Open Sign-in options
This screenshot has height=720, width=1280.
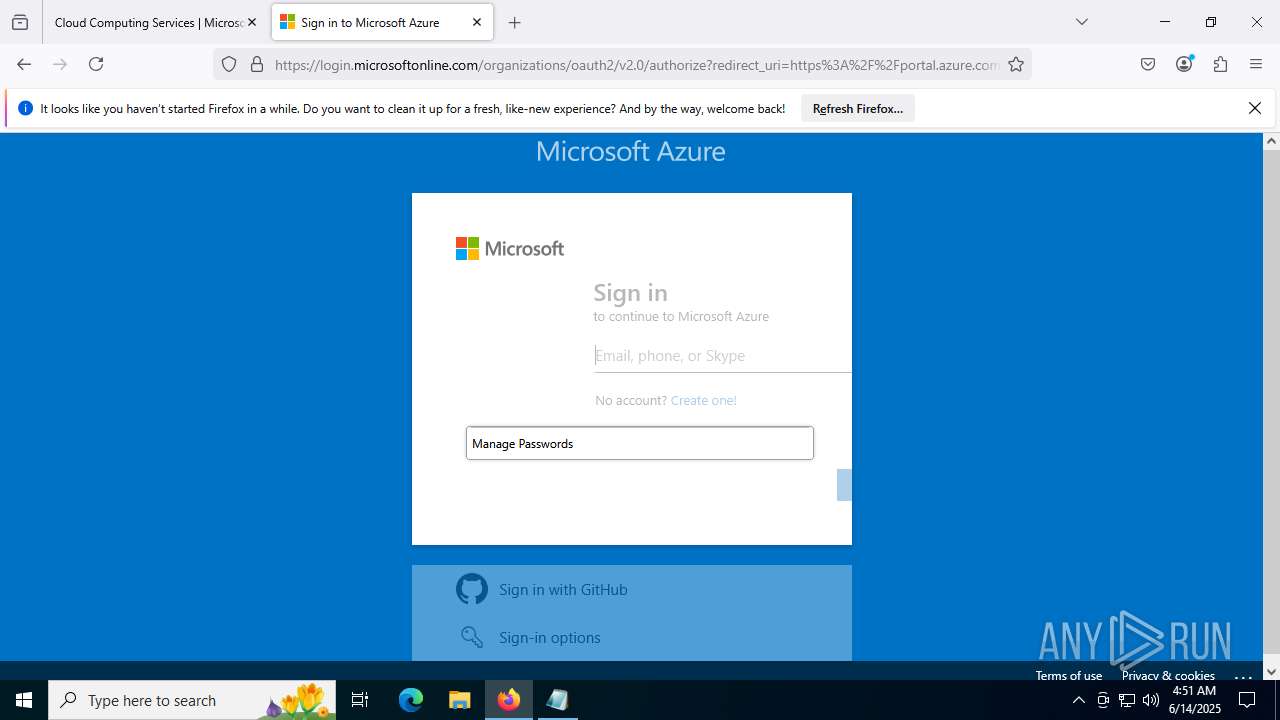pos(632,637)
